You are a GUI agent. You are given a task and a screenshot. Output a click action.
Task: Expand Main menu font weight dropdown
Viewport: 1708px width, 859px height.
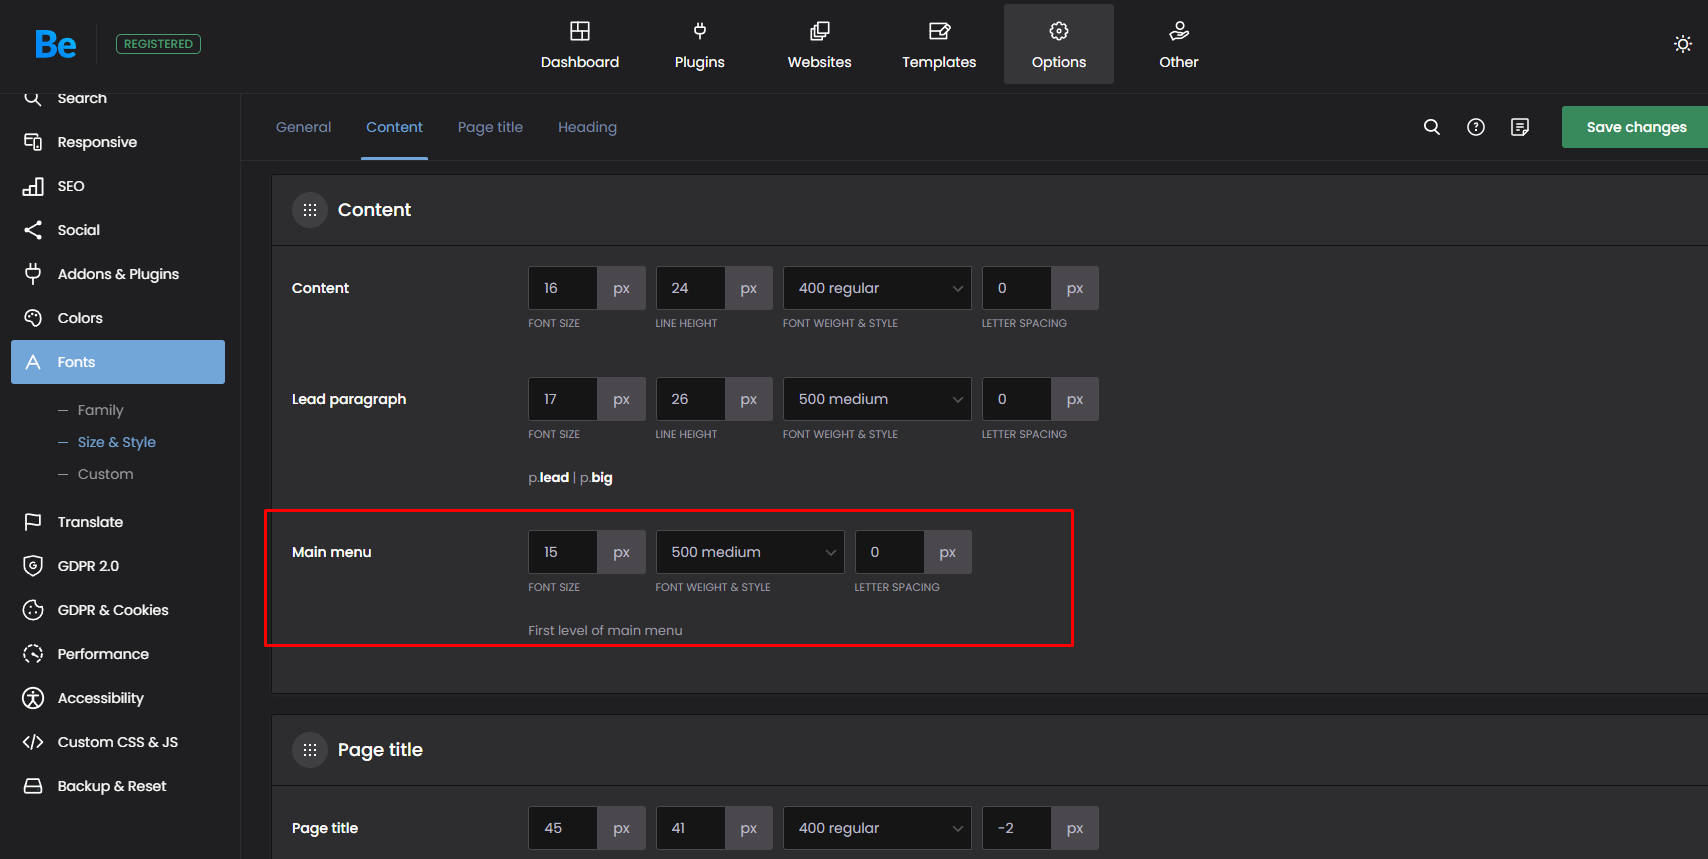click(749, 552)
